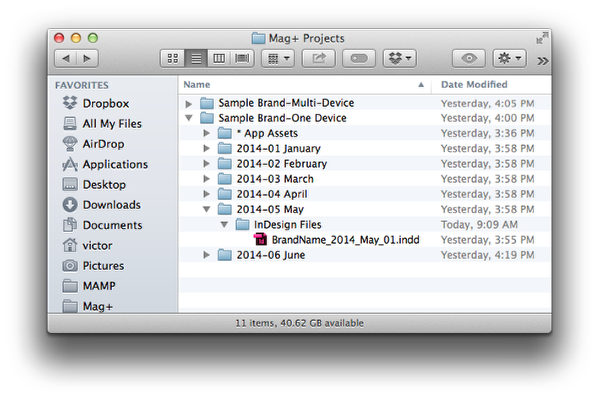Image resolution: width=600 pixels, height=400 pixels.
Task: Switch to column view
Action: [x=219, y=59]
